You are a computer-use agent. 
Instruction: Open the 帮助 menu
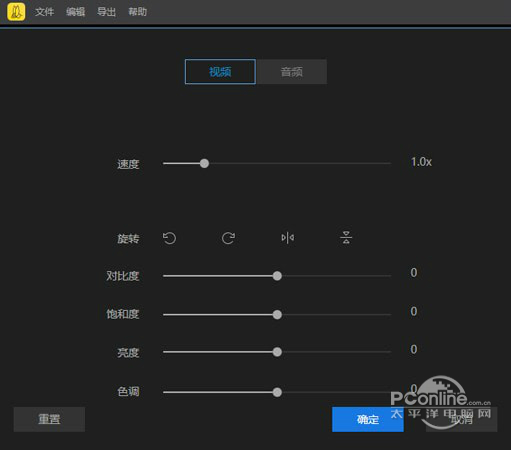click(138, 12)
